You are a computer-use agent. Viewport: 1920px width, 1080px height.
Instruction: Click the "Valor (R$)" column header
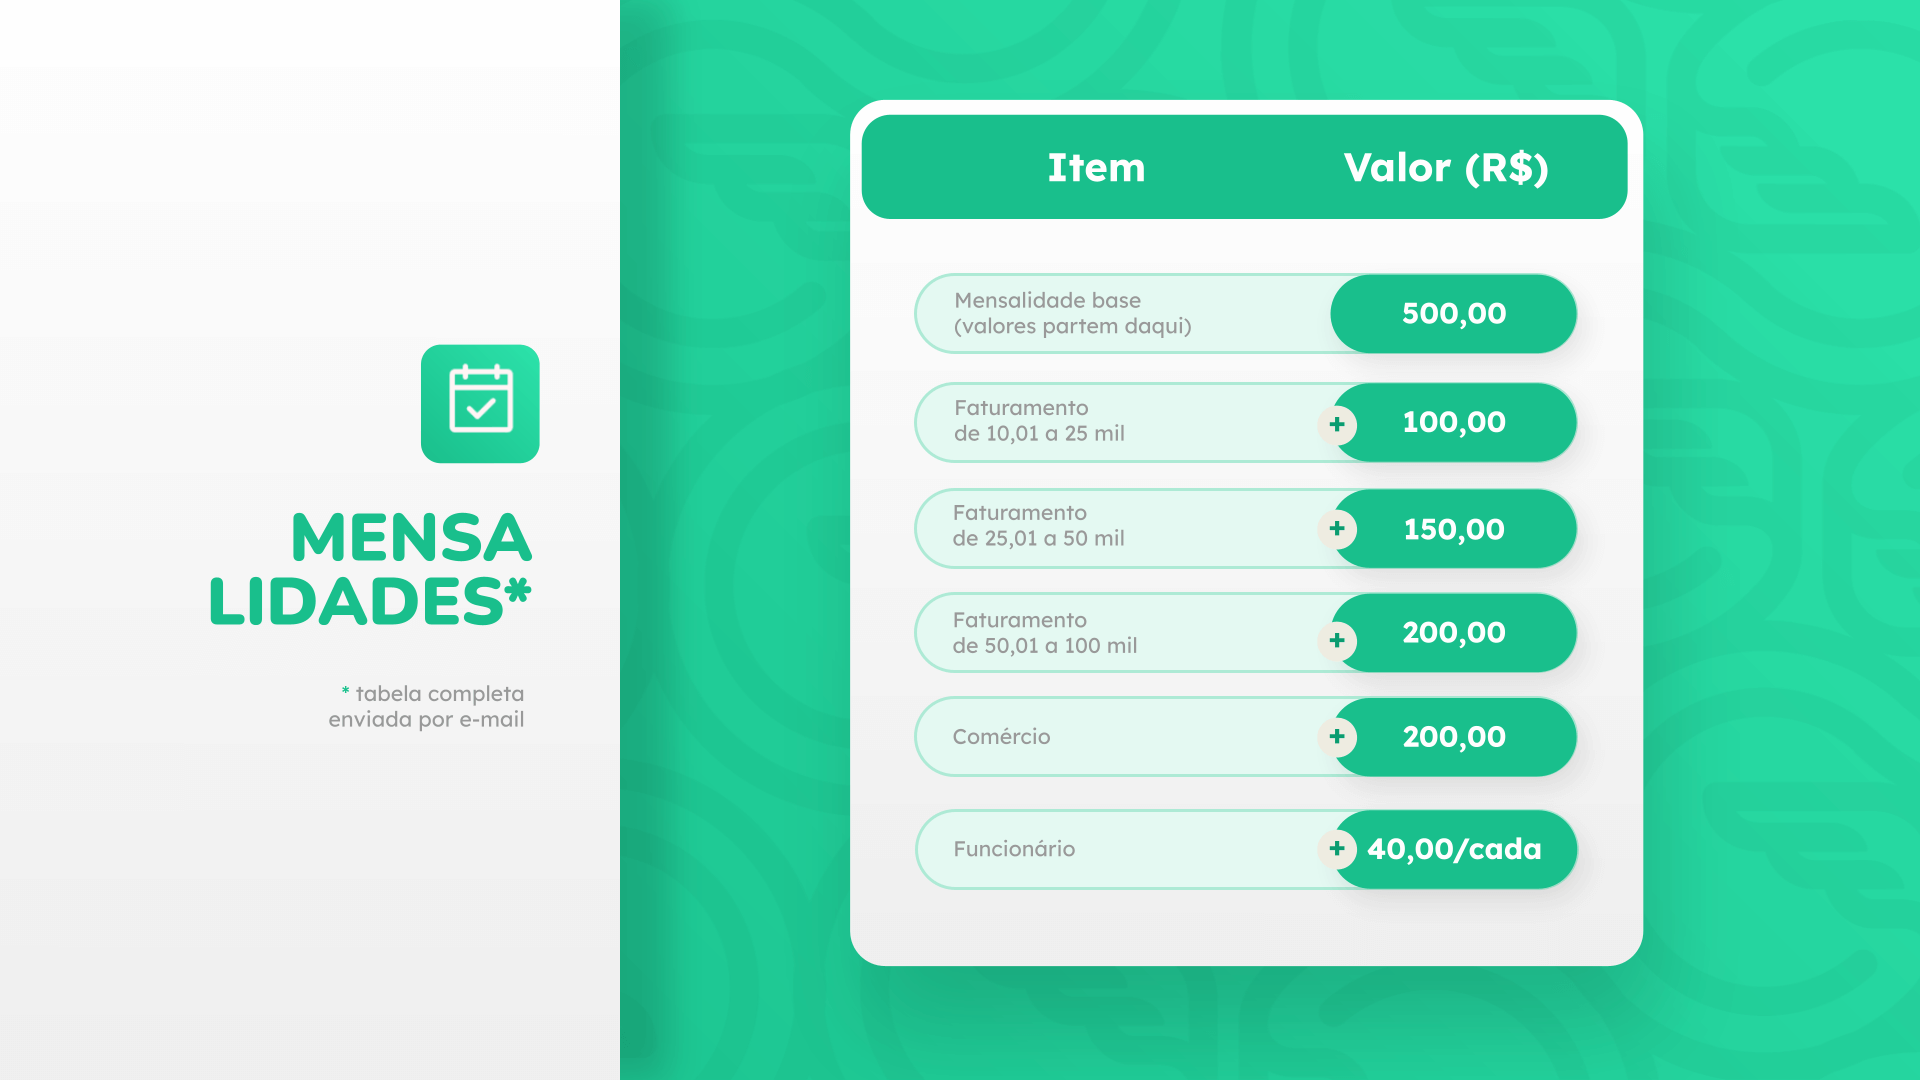pos(1446,168)
